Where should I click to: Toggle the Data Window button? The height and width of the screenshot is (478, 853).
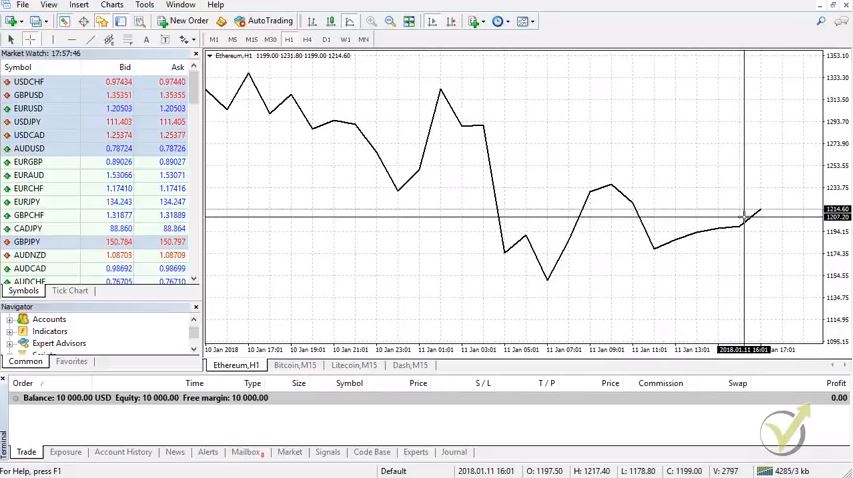click(83, 21)
